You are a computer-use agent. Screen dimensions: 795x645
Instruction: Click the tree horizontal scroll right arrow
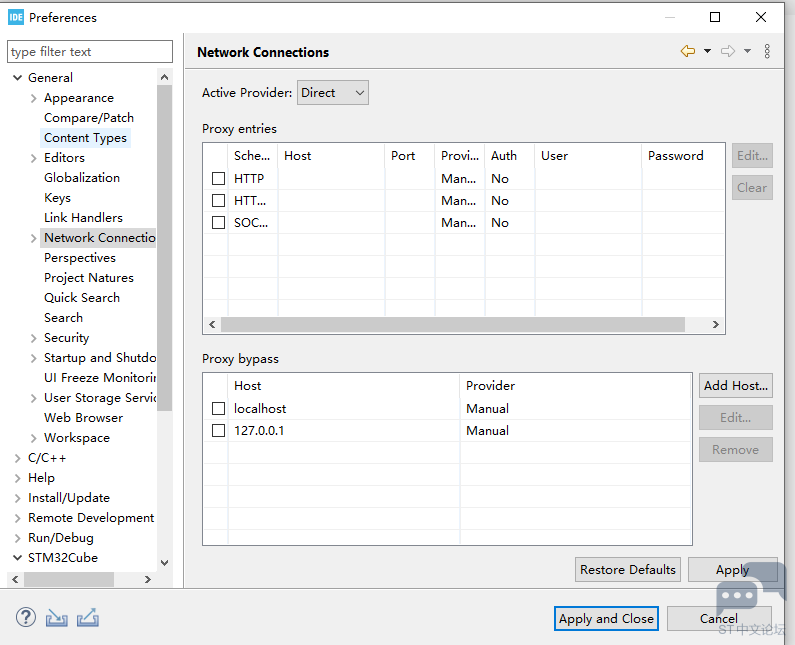pos(148,579)
